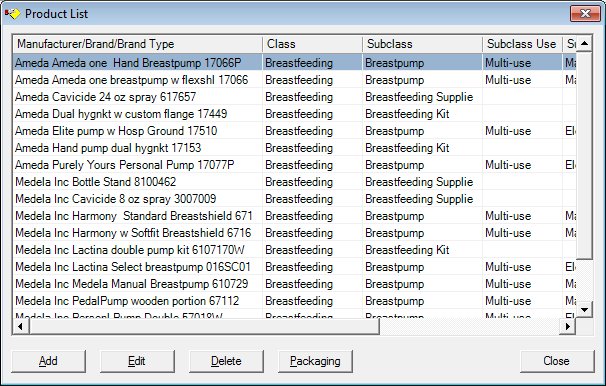
Task: Click the Close button at bottom right
Action: coord(557,361)
